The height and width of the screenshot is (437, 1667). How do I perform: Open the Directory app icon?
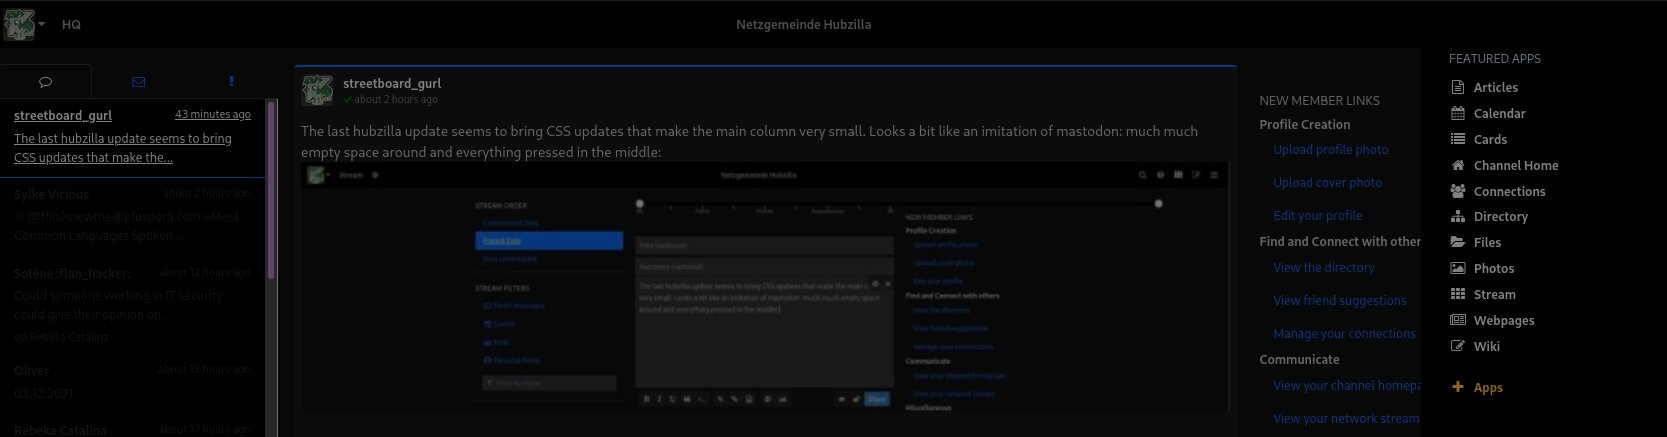[x=1457, y=217]
